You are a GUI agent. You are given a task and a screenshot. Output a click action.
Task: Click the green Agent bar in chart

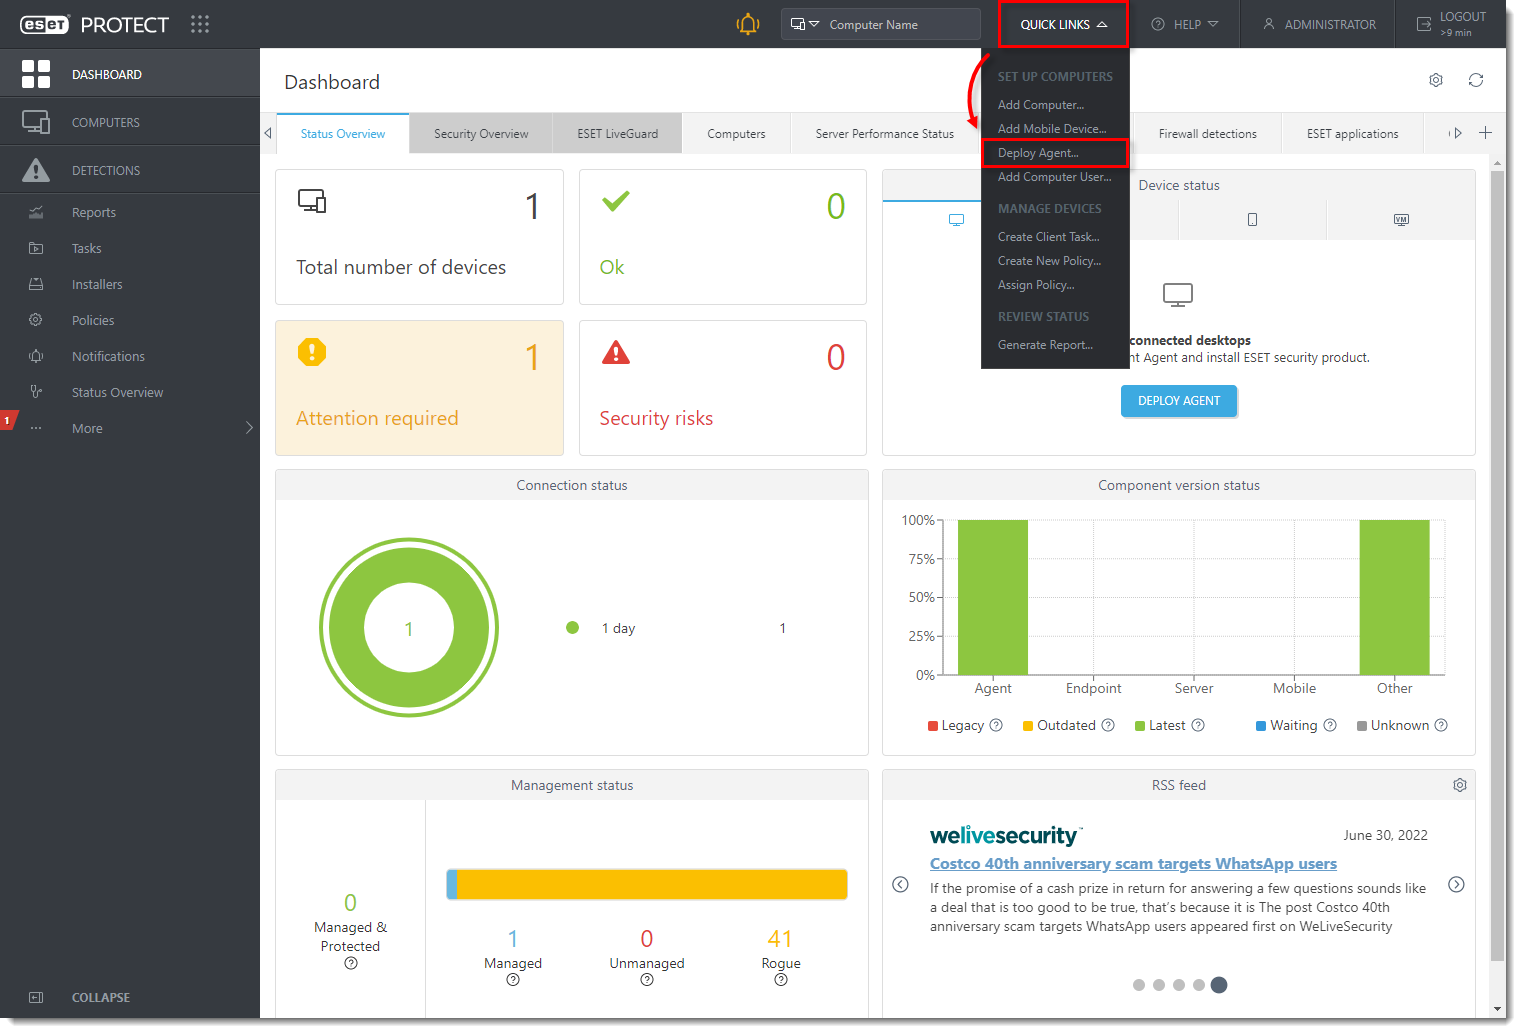(x=993, y=597)
